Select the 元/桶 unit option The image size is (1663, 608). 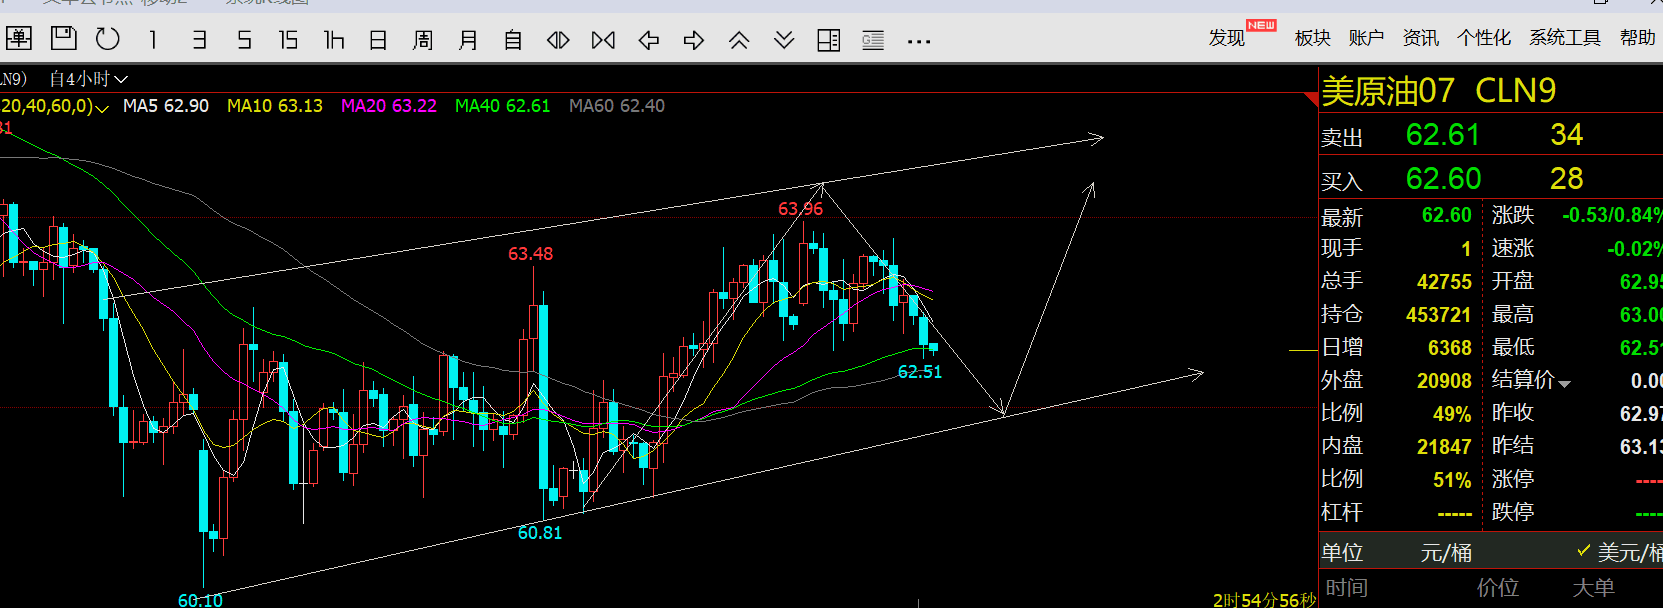(1446, 553)
